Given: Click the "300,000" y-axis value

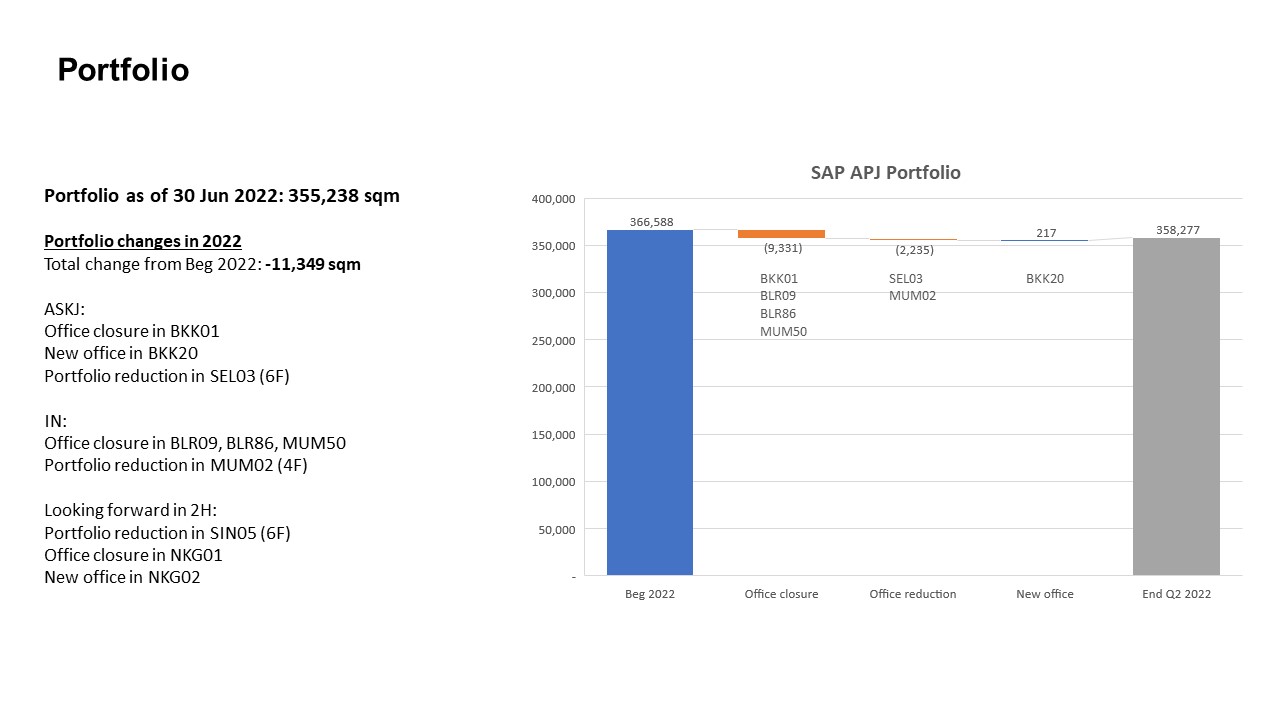Looking at the screenshot, I should tap(553, 293).
